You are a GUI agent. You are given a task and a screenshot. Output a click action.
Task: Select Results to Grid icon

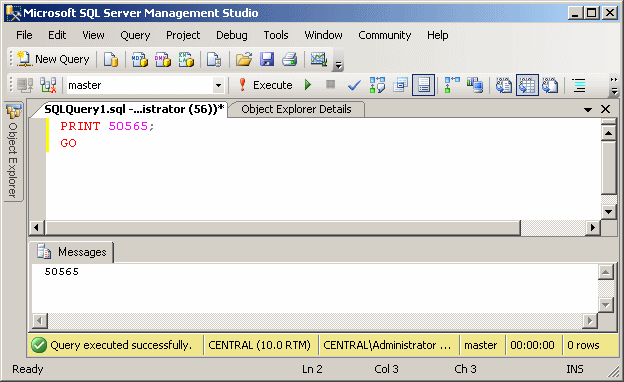tap(527, 85)
